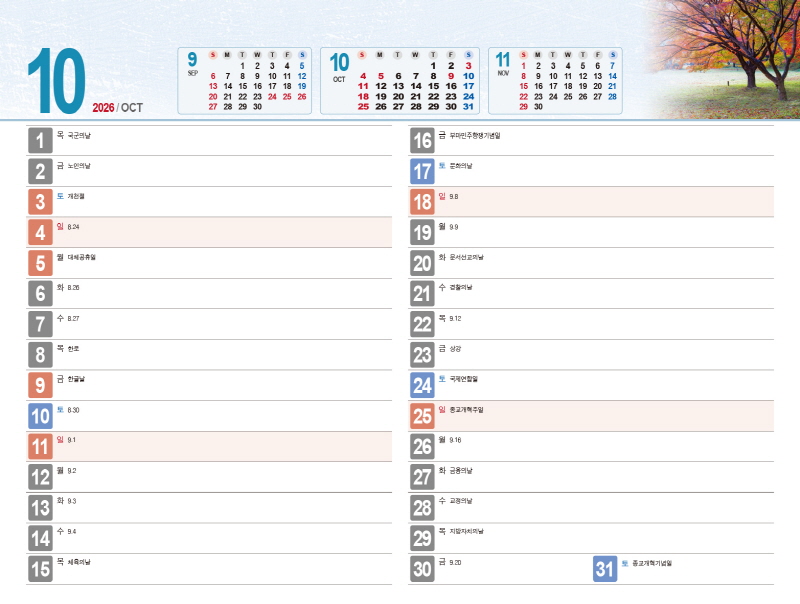Screen dimensions: 800x604
Task: Click the large blue month number 10 in header
Action: pyautogui.click(x=56, y=80)
